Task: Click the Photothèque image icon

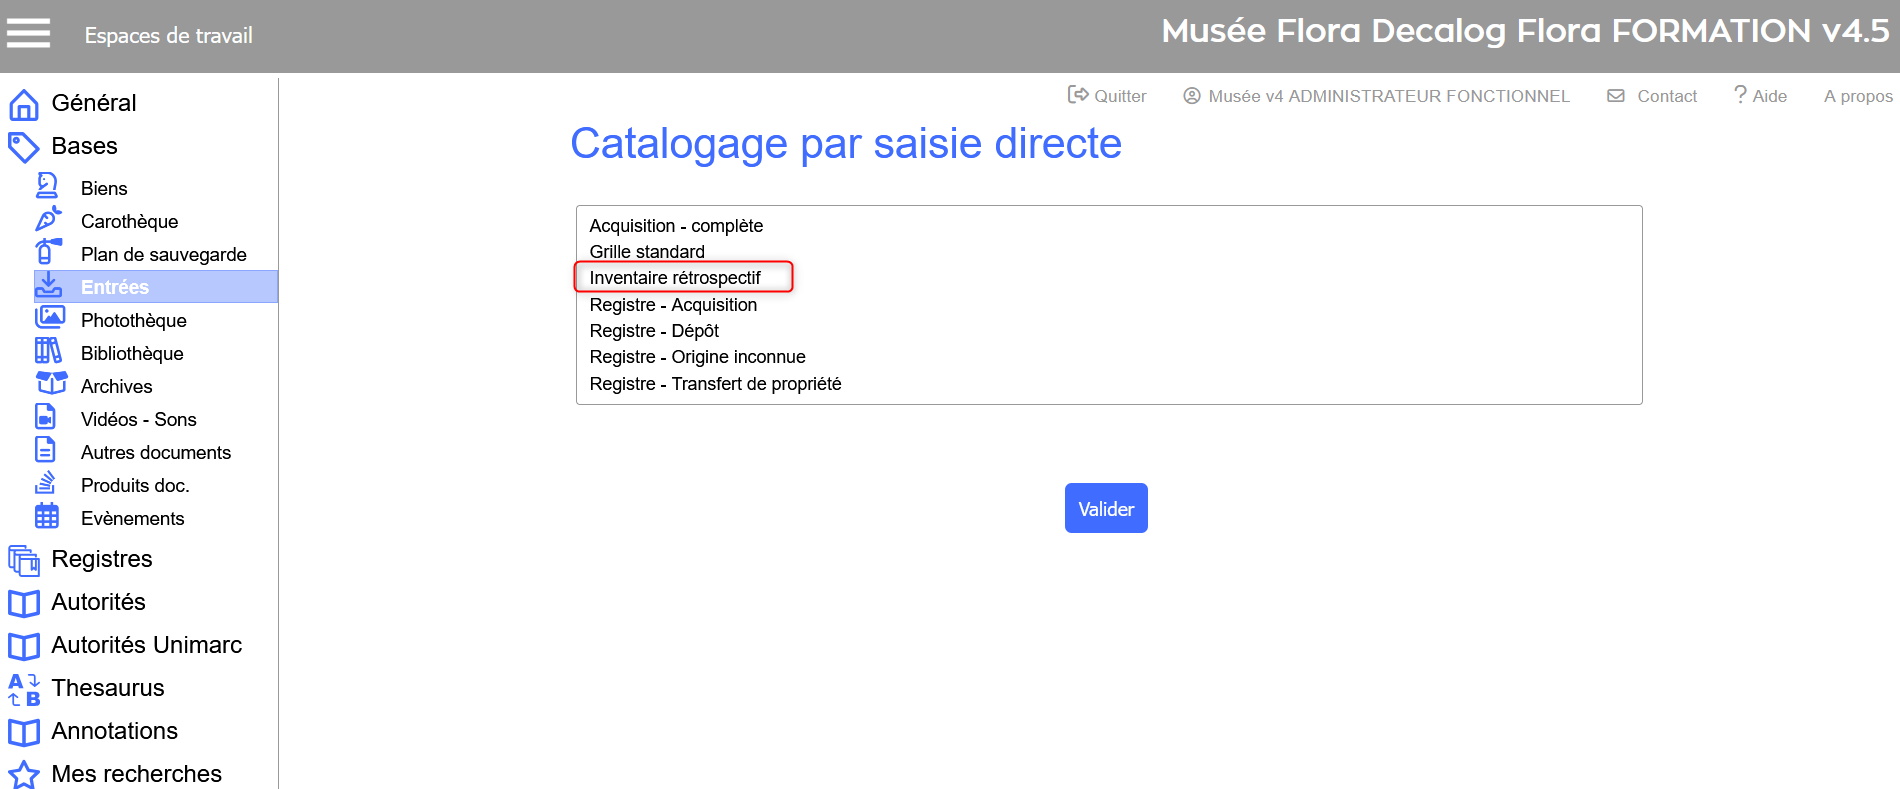Action: [x=49, y=318]
